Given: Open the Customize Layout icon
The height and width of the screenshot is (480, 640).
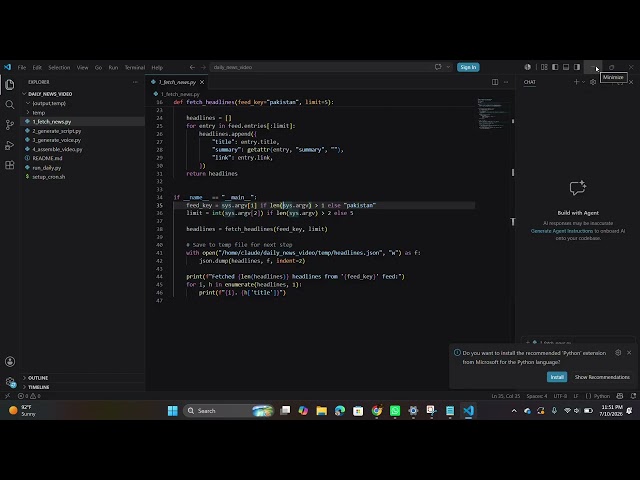Looking at the screenshot, I should click(544, 67).
